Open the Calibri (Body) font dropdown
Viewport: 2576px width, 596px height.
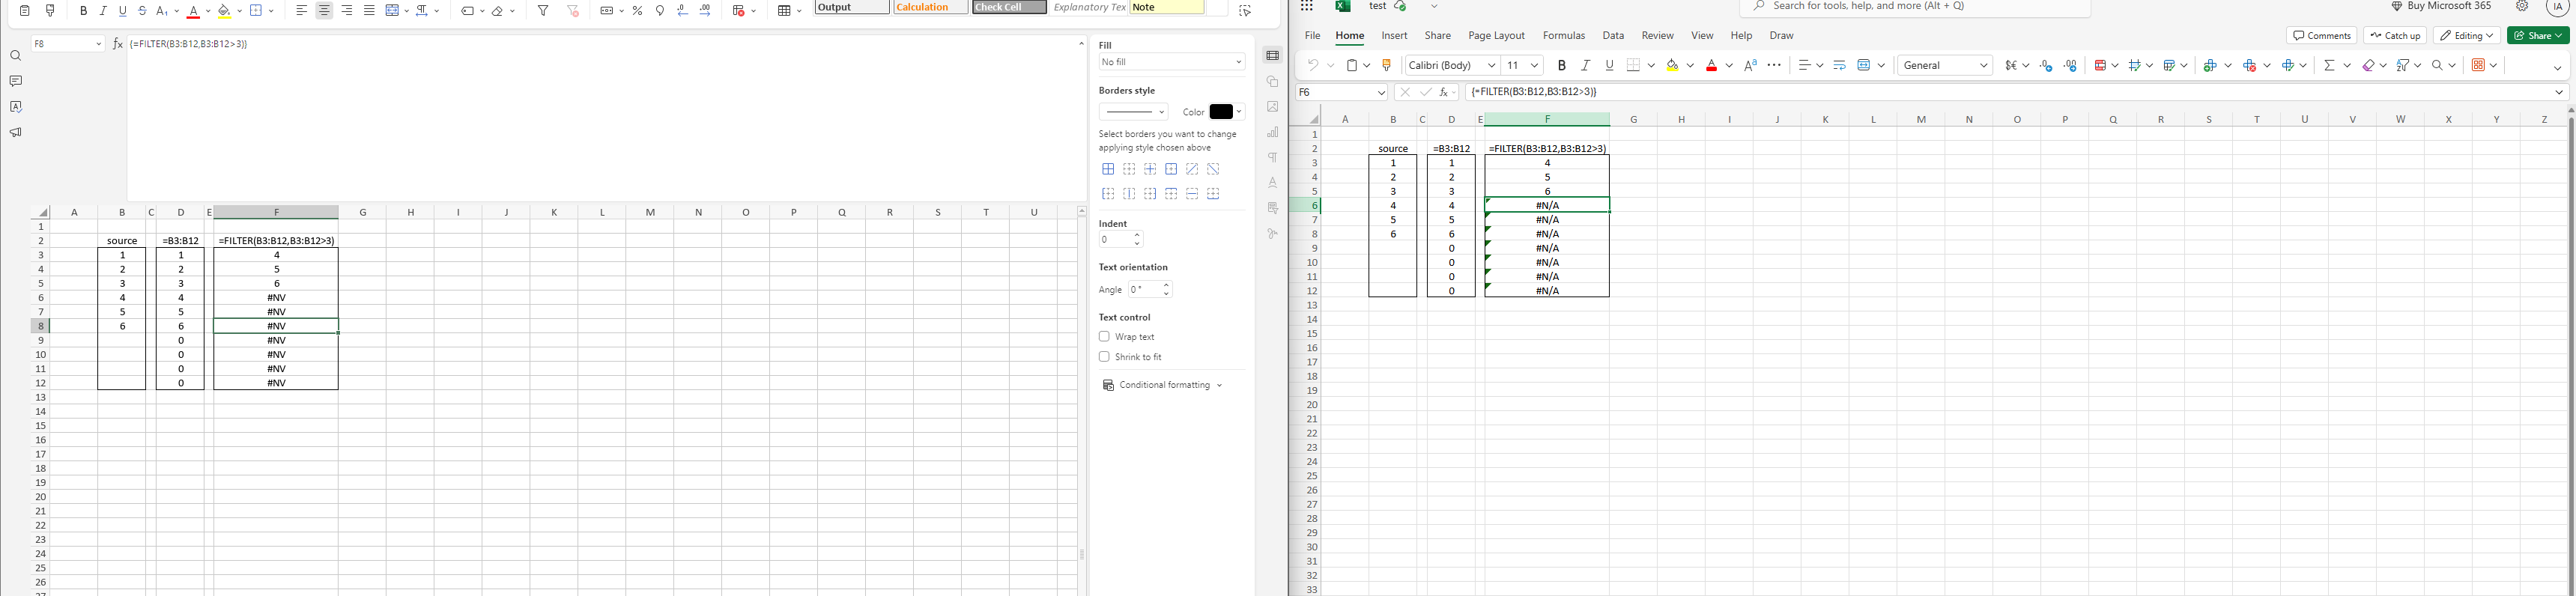coord(1452,66)
